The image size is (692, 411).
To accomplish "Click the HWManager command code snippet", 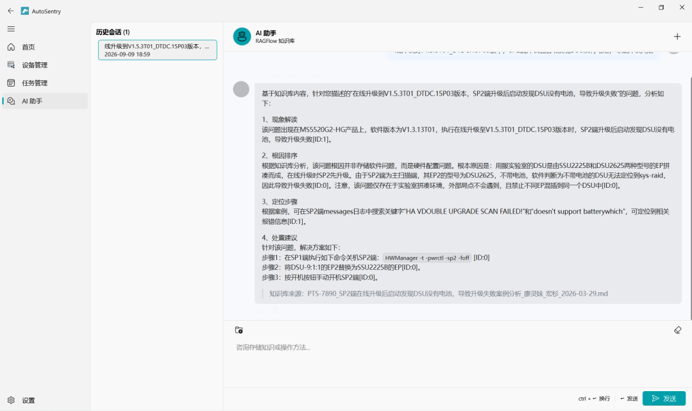I will click(427, 258).
